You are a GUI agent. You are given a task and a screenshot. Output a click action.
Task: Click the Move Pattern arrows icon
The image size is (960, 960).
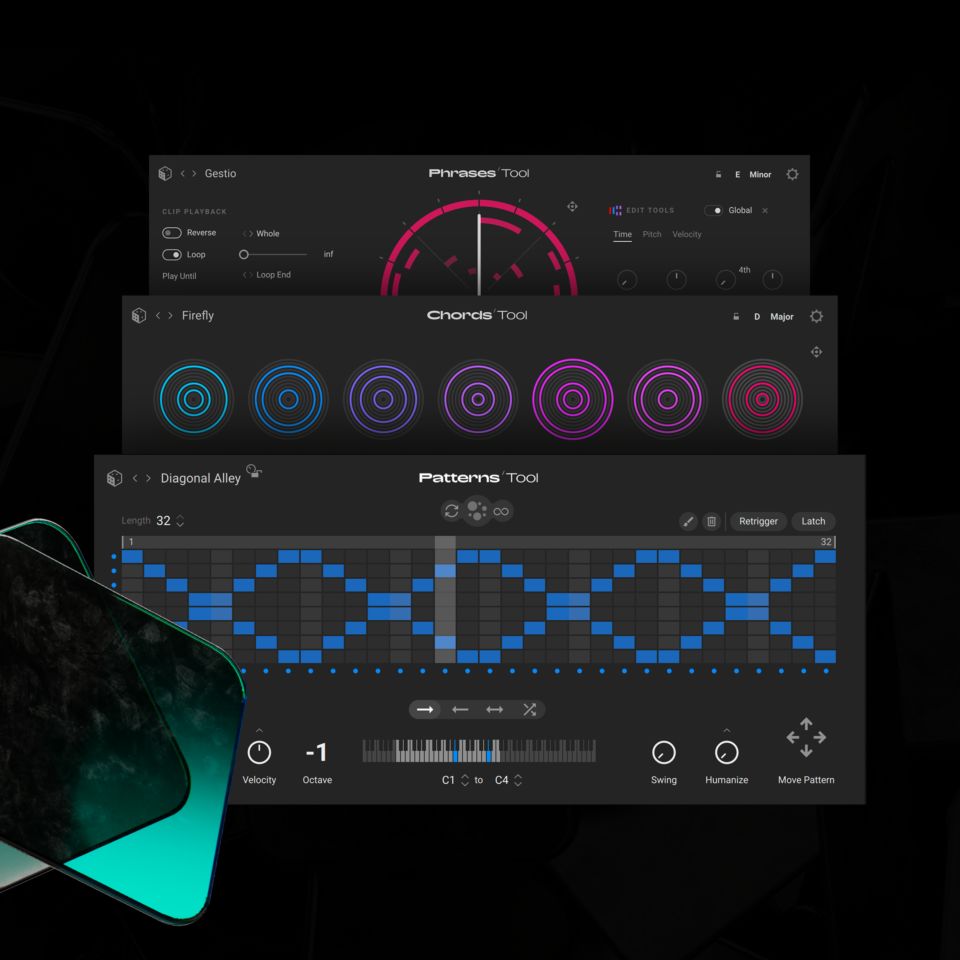(x=806, y=738)
